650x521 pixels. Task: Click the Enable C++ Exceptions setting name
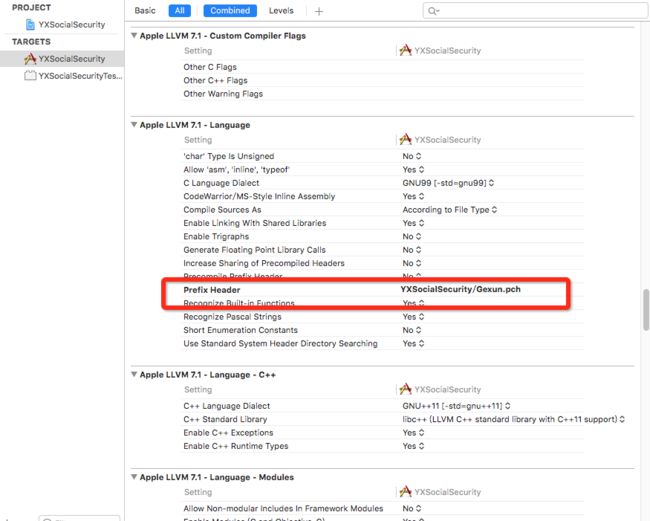[x=228, y=433]
